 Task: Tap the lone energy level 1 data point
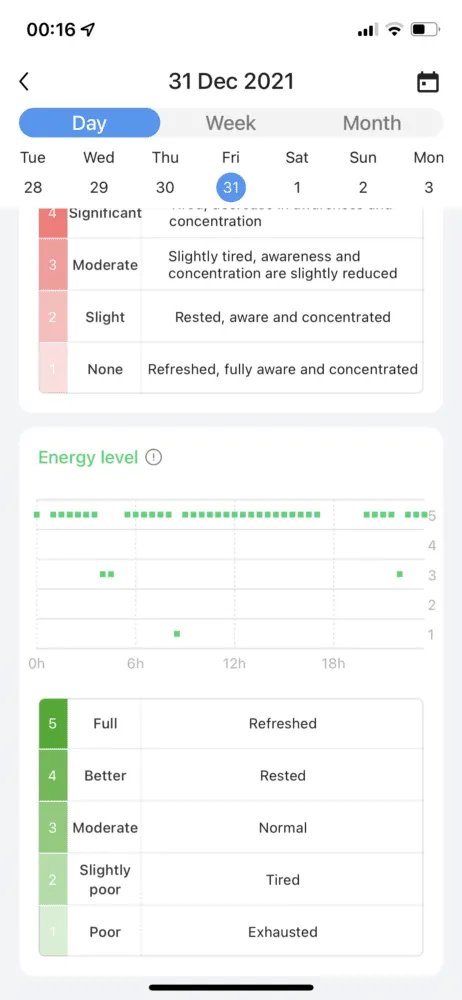pyautogui.click(x=177, y=633)
